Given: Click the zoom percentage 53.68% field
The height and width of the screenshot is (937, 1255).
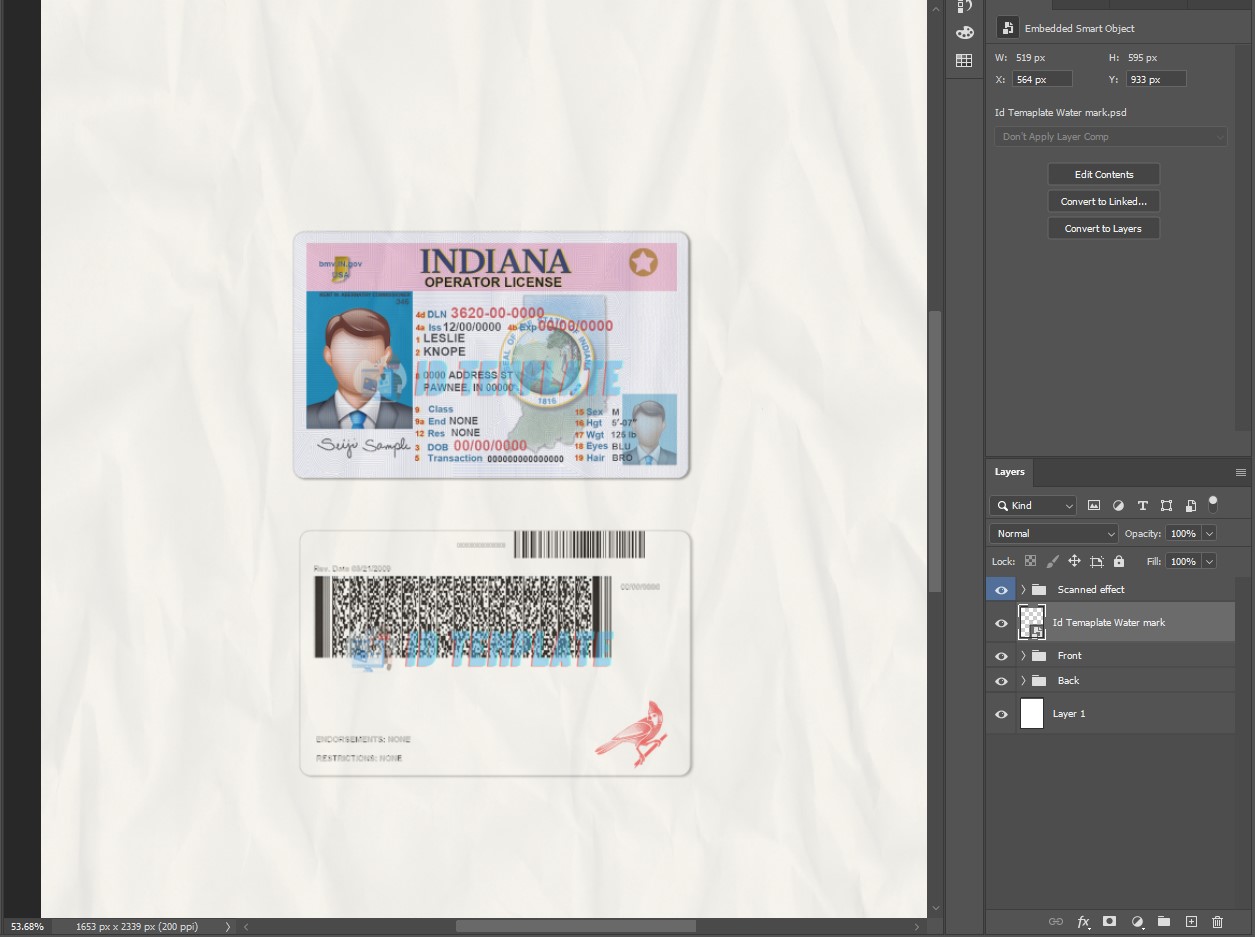Looking at the screenshot, I should 28,927.
